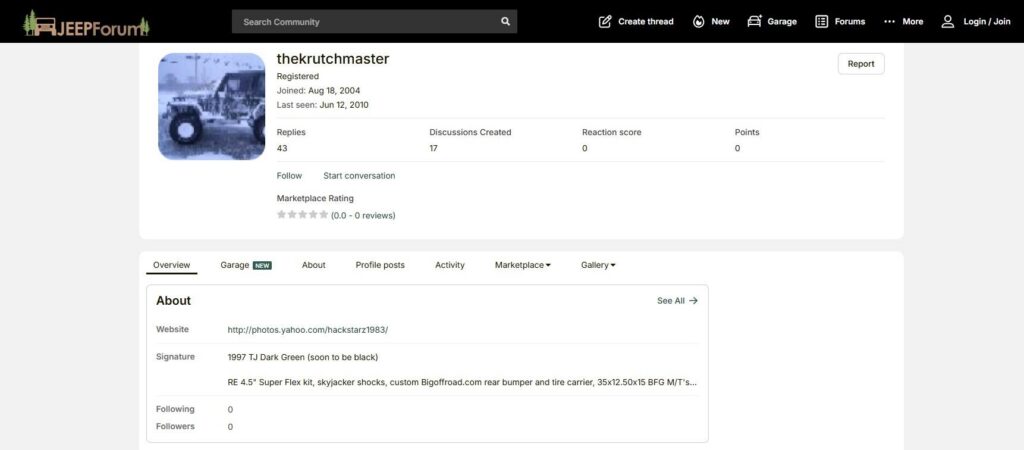
Task: Switch to the Profile posts tab
Action: (x=380, y=265)
